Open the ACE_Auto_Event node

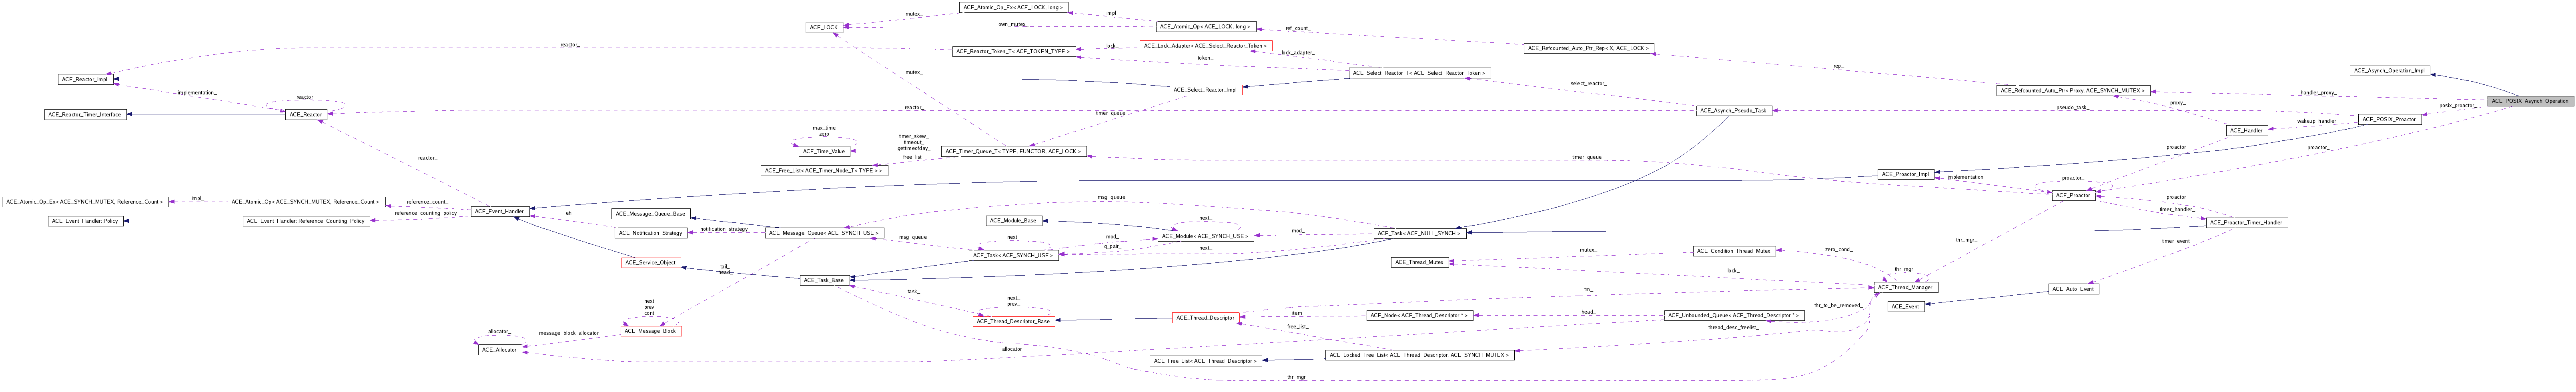tap(2073, 289)
